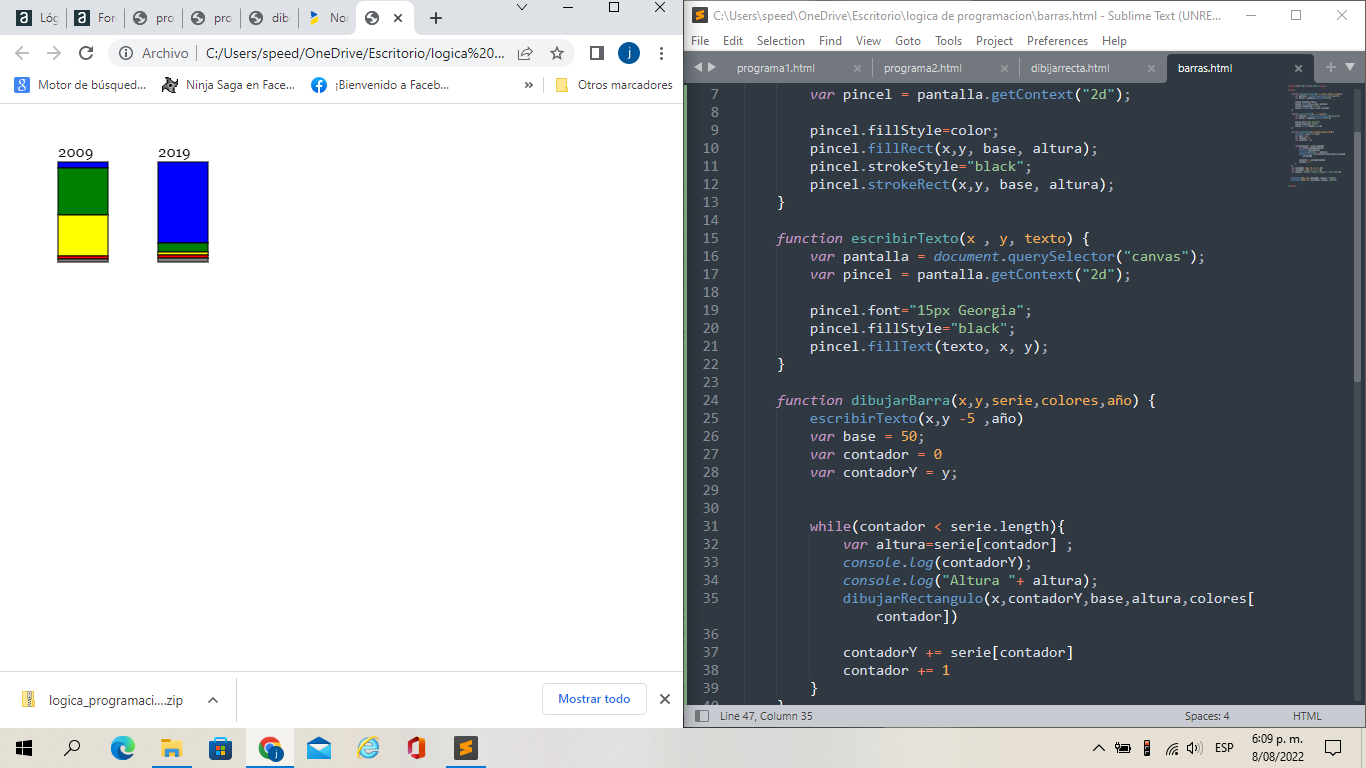Open Sublime's tab list dropdown arrow
The height and width of the screenshot is (768, 1366).
[1352, 67]
